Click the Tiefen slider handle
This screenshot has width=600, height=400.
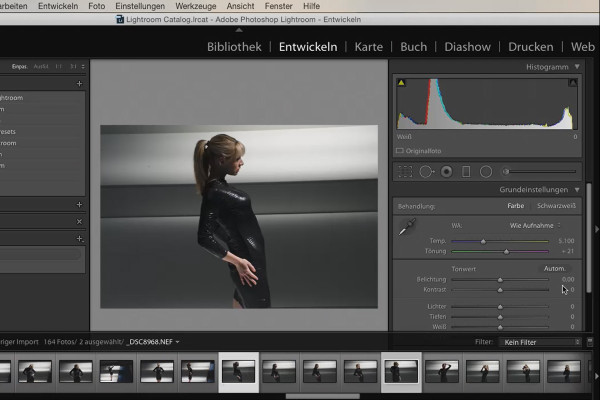(x=500, y=317)
